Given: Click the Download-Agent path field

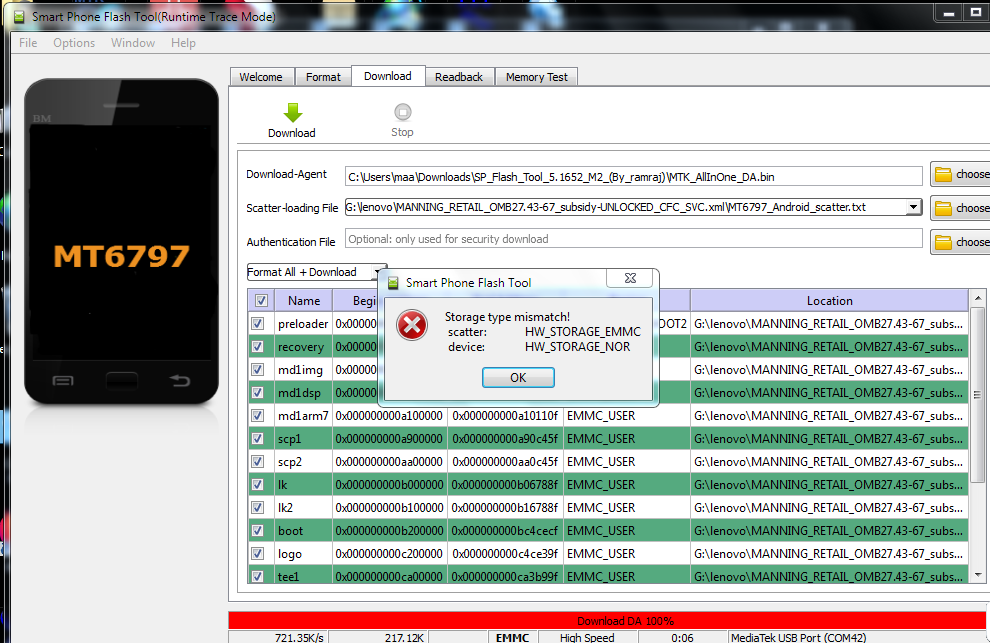Looking at the screenshot, I should (633, 177).
